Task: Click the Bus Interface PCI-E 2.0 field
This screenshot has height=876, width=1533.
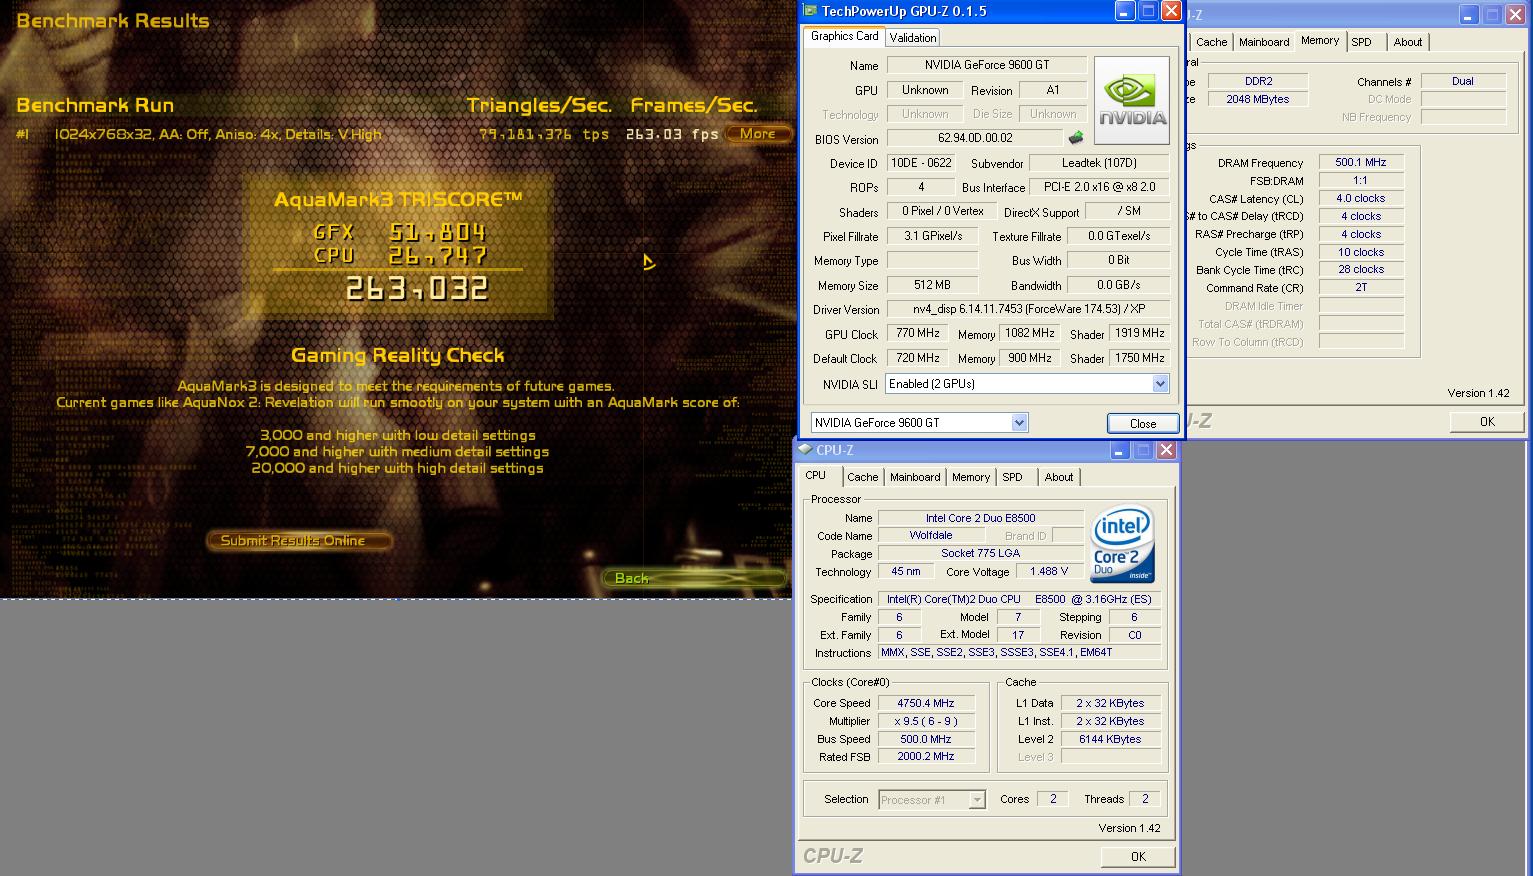Action: tap(1099, 187)
